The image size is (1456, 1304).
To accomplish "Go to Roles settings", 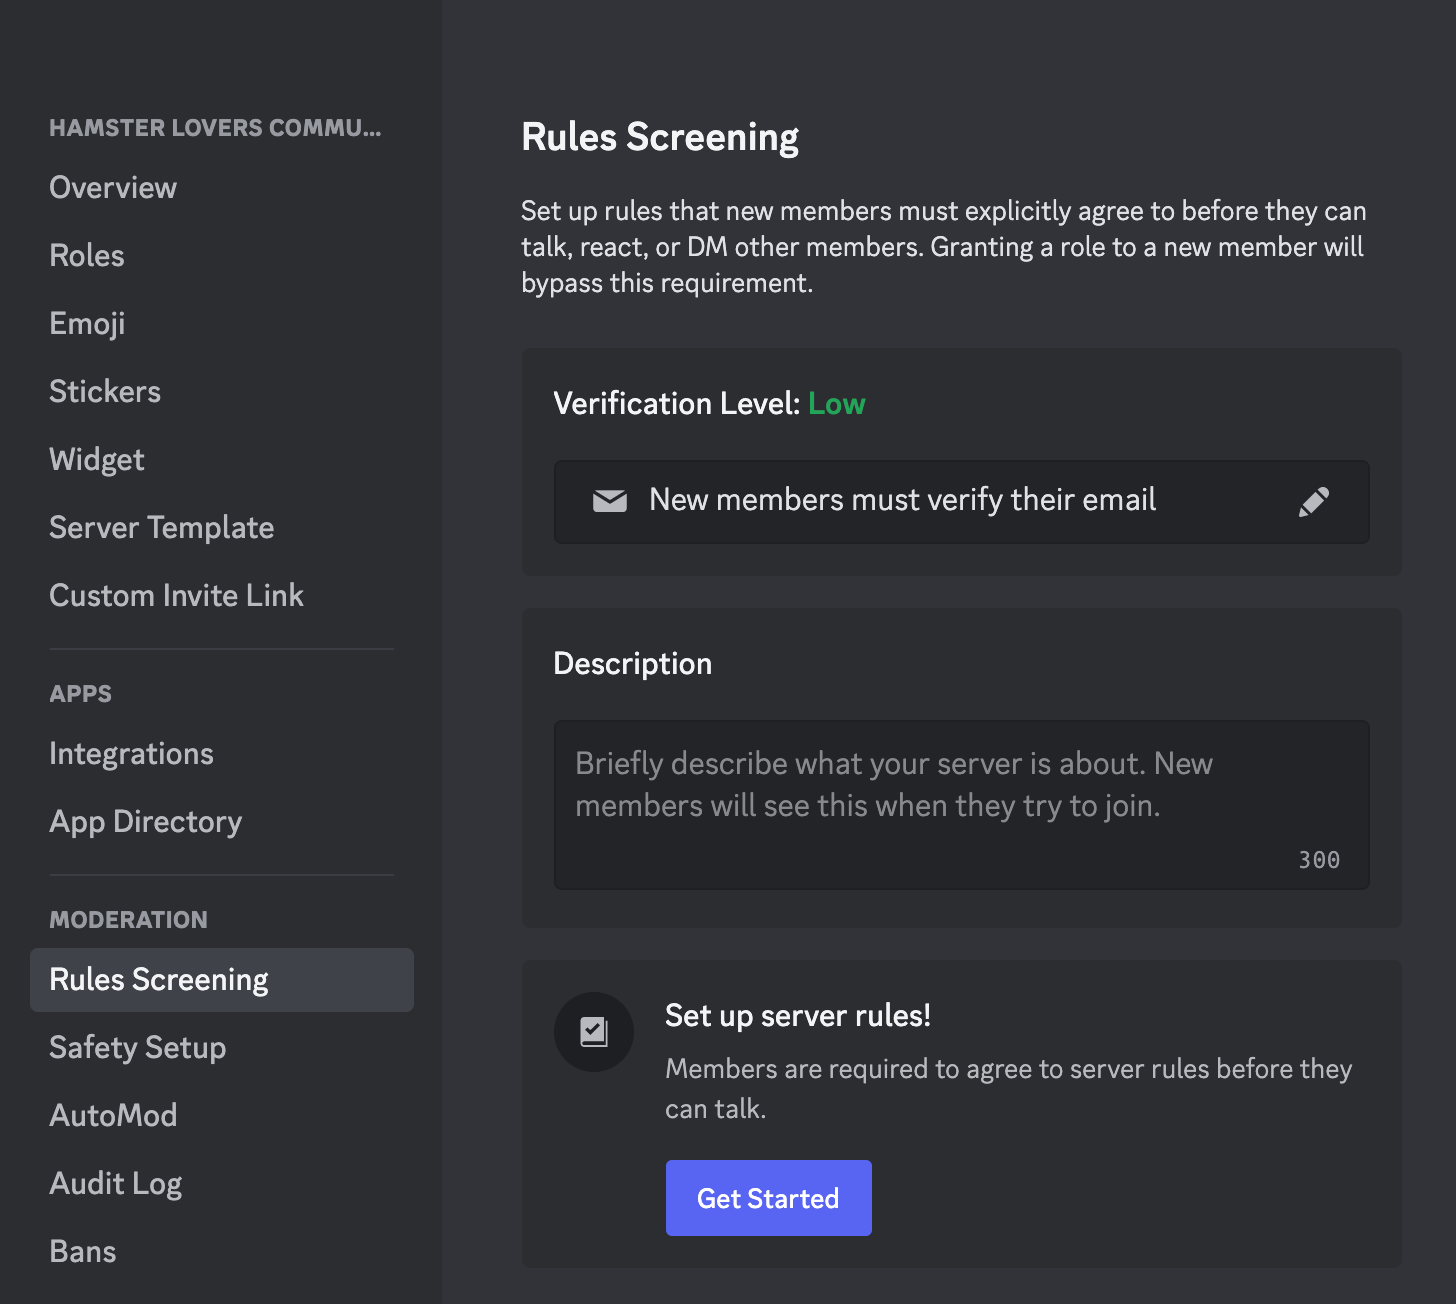I will (x=87, y=256).
